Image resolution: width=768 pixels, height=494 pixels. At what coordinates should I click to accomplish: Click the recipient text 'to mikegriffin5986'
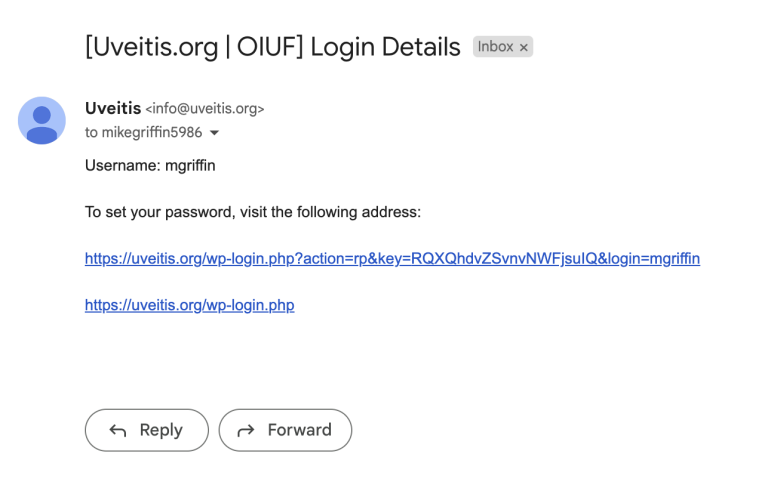point(144,133)
